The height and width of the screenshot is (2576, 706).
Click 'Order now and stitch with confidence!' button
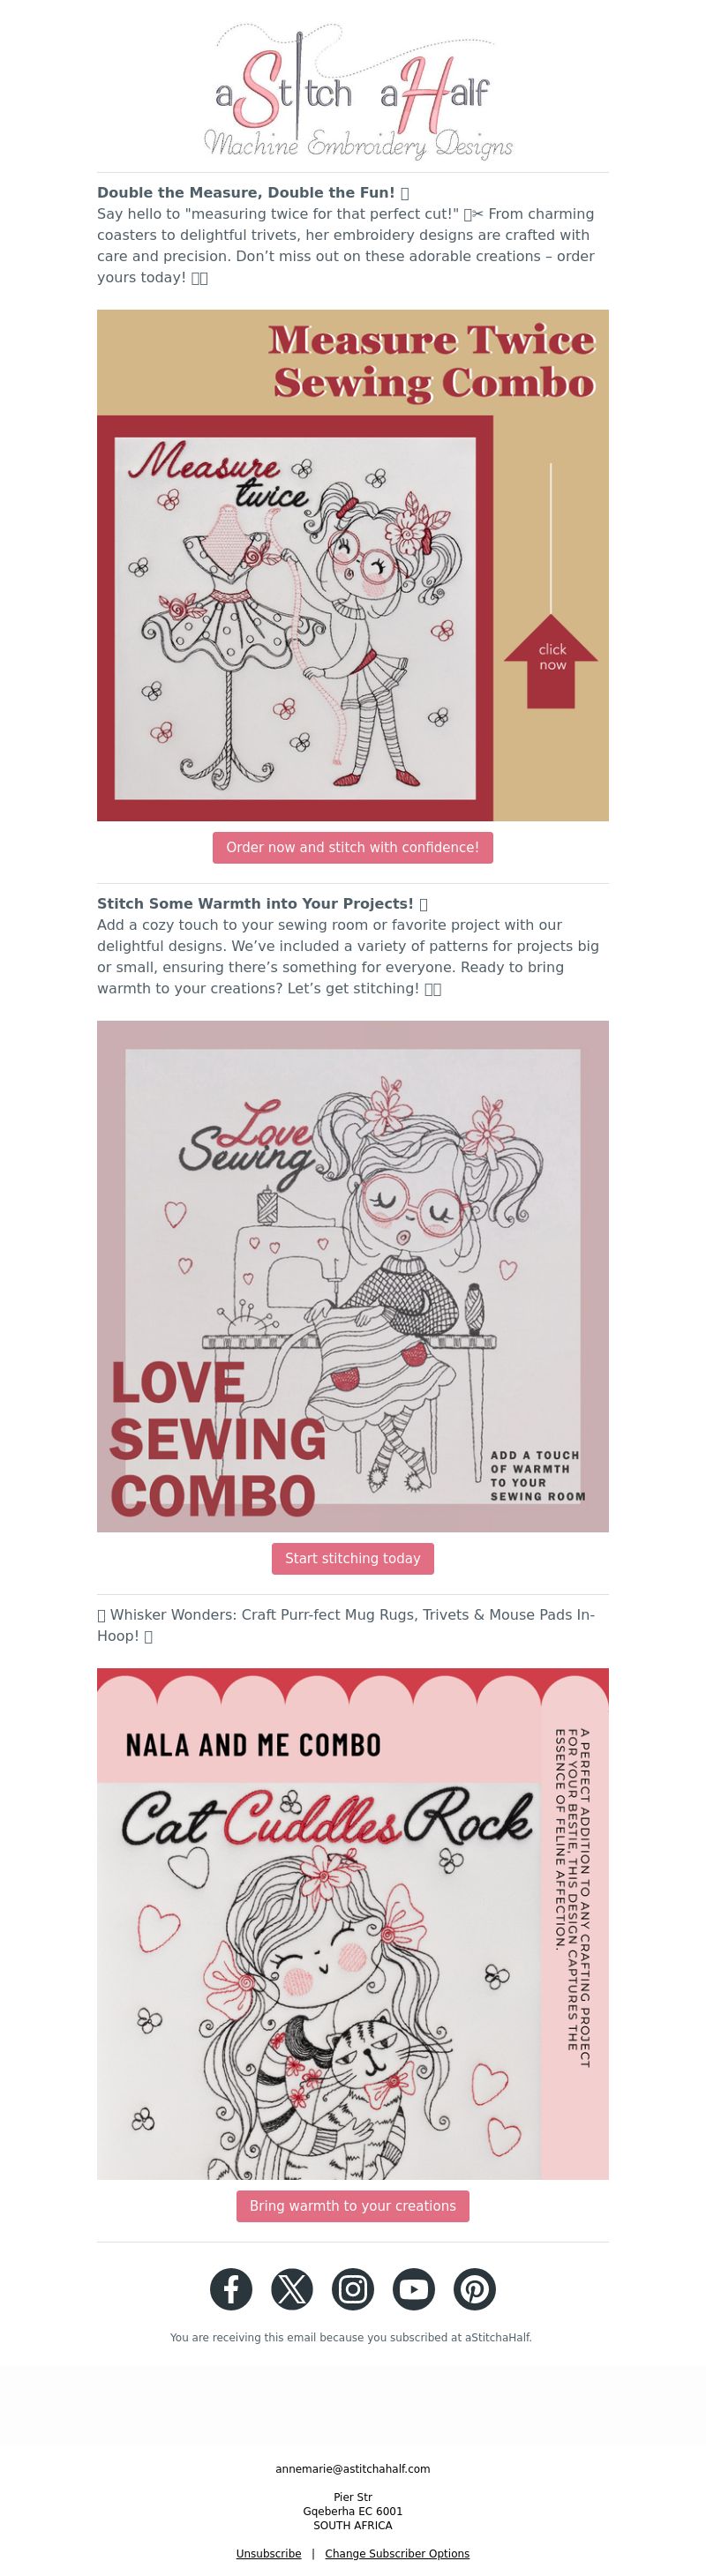353,847
